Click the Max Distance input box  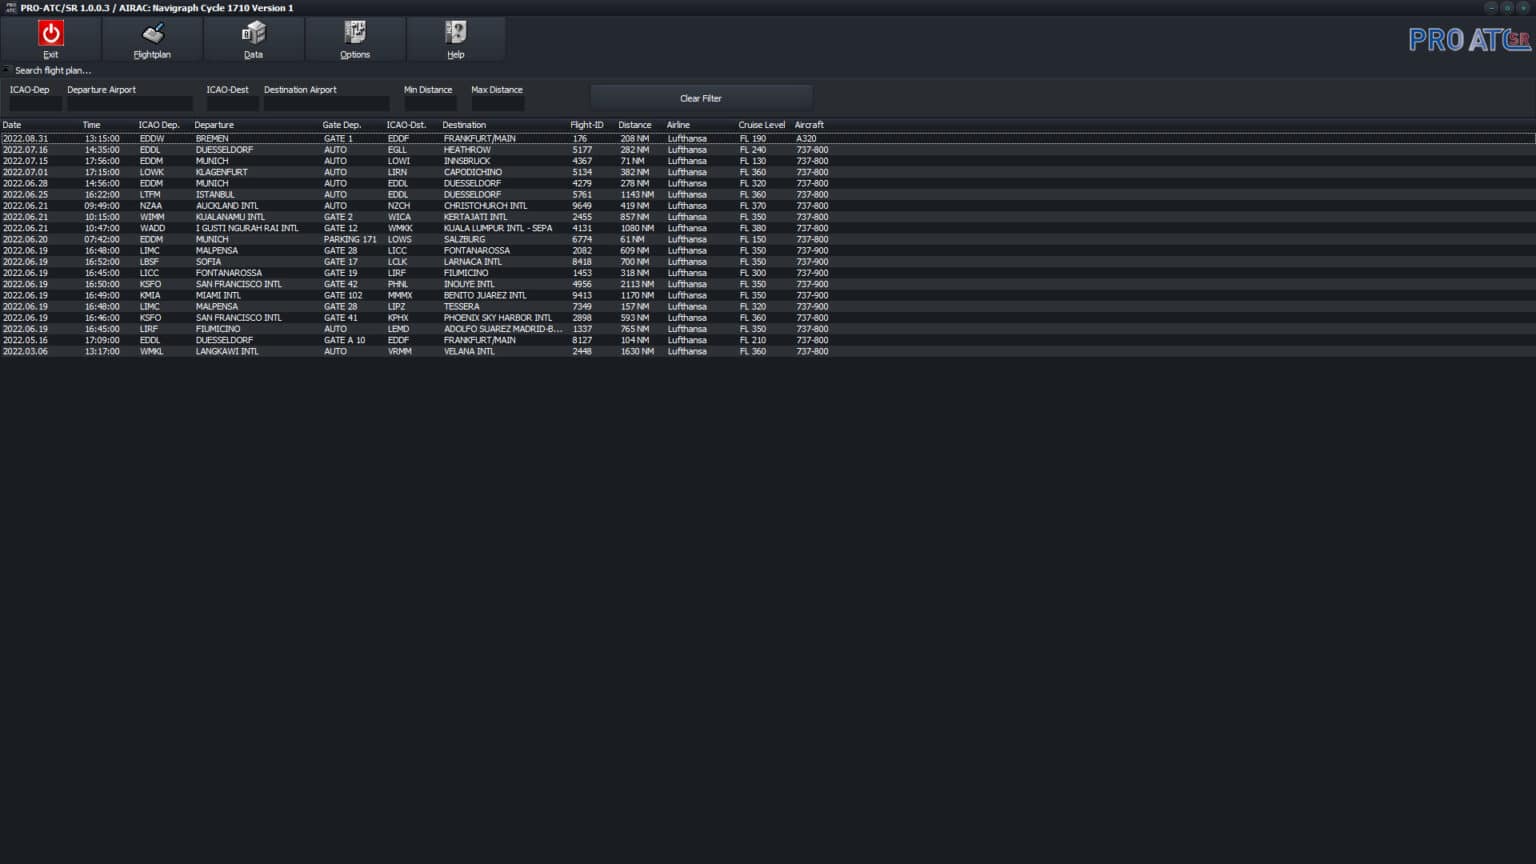coord(497,103)
